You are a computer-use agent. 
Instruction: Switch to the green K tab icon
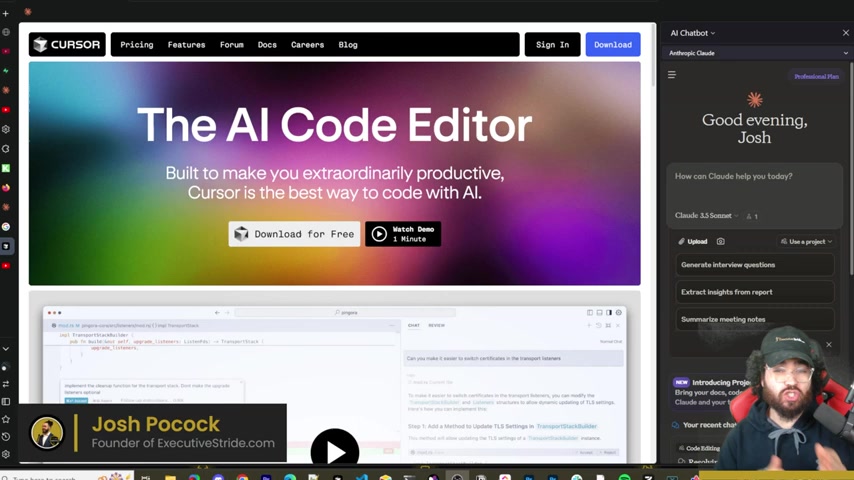[x=6, y=168]
